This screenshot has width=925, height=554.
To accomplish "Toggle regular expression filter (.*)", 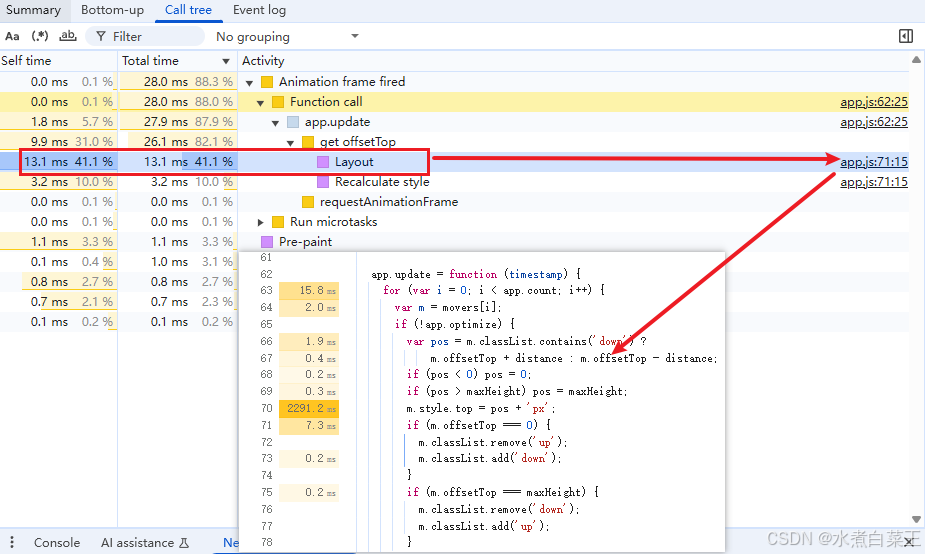I will [40, 37].
